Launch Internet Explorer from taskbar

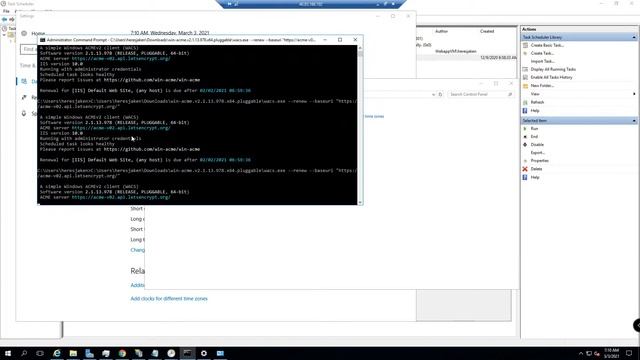pos(57,353)
